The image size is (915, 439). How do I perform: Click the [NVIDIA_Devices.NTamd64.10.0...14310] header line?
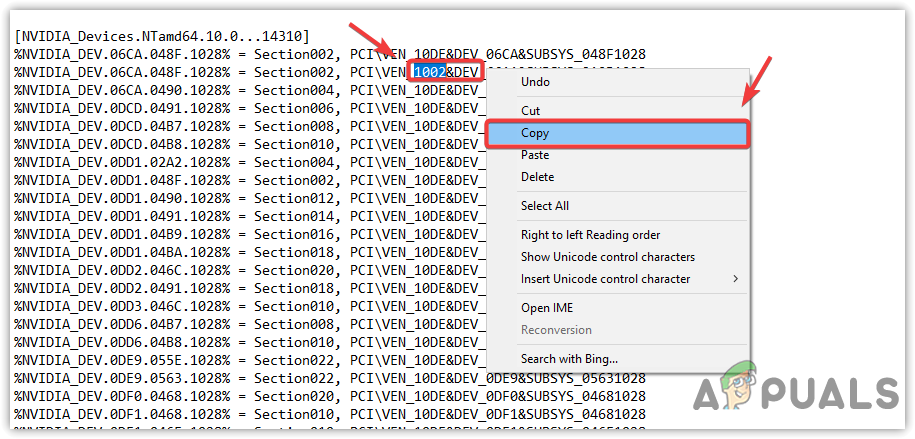[160, 36]
